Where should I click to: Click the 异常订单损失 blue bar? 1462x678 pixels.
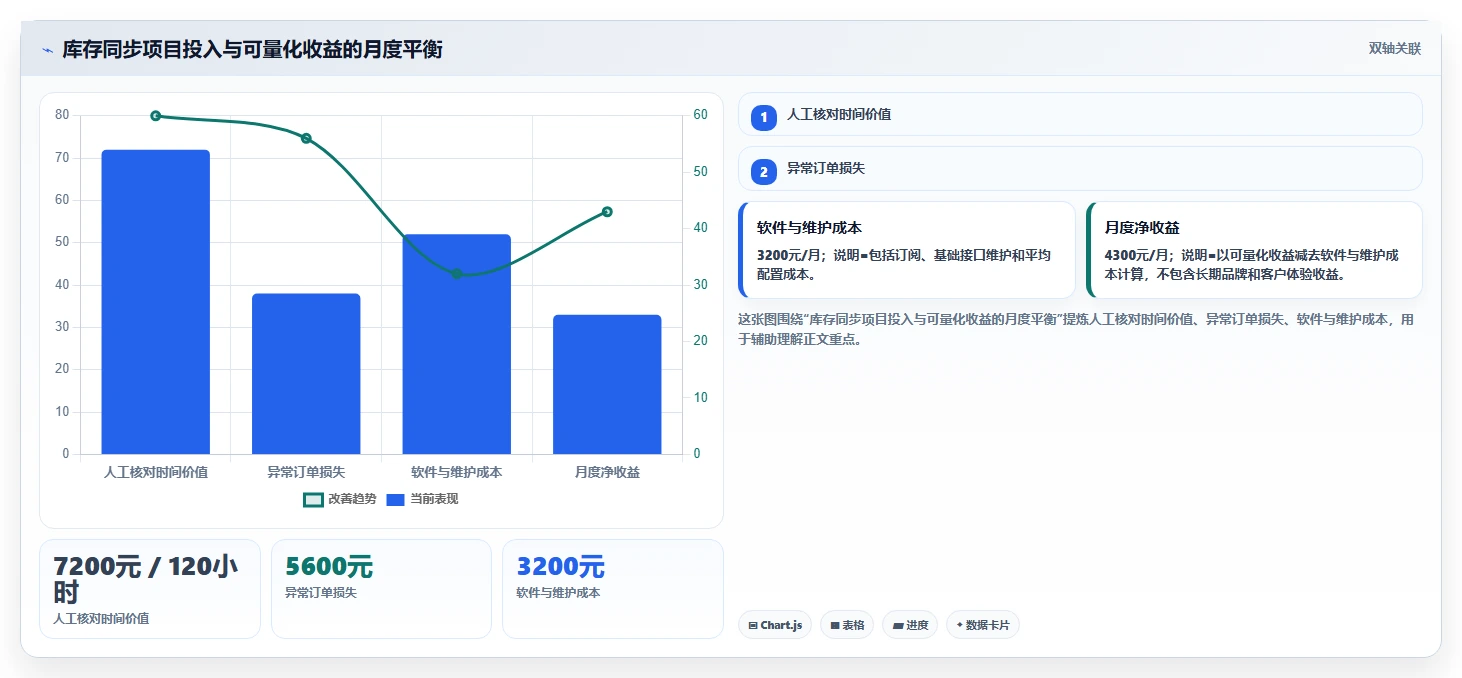[x=306, y=374]
